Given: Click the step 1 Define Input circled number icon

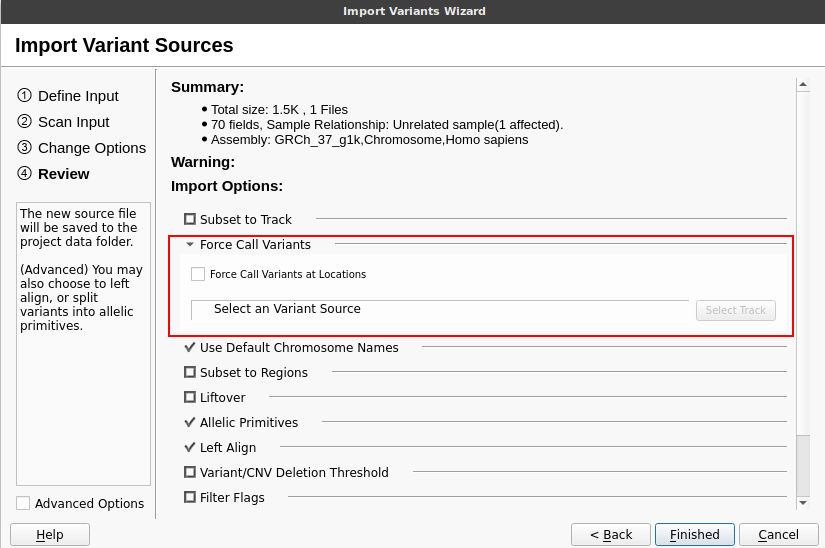Looking at the screenshot, I should pyautogui.click(x=24, y=95).
